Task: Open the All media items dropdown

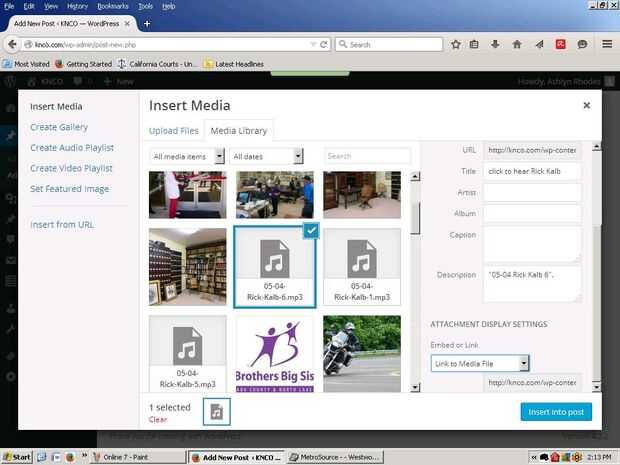Action: (x=187, y=156)
